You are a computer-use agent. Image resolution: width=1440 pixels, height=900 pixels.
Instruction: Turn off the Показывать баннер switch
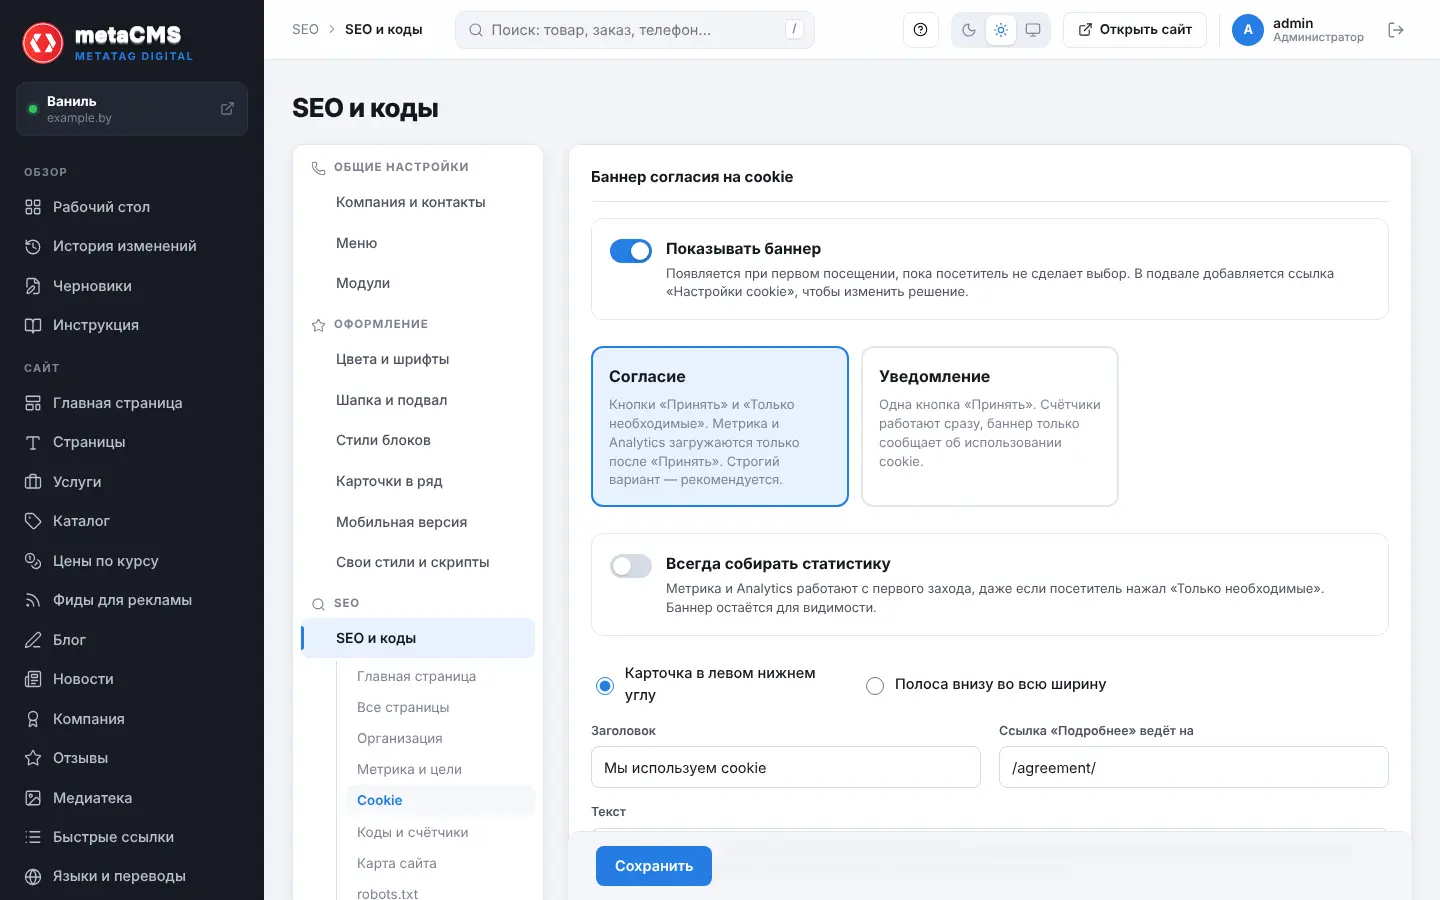click(631, 251)
